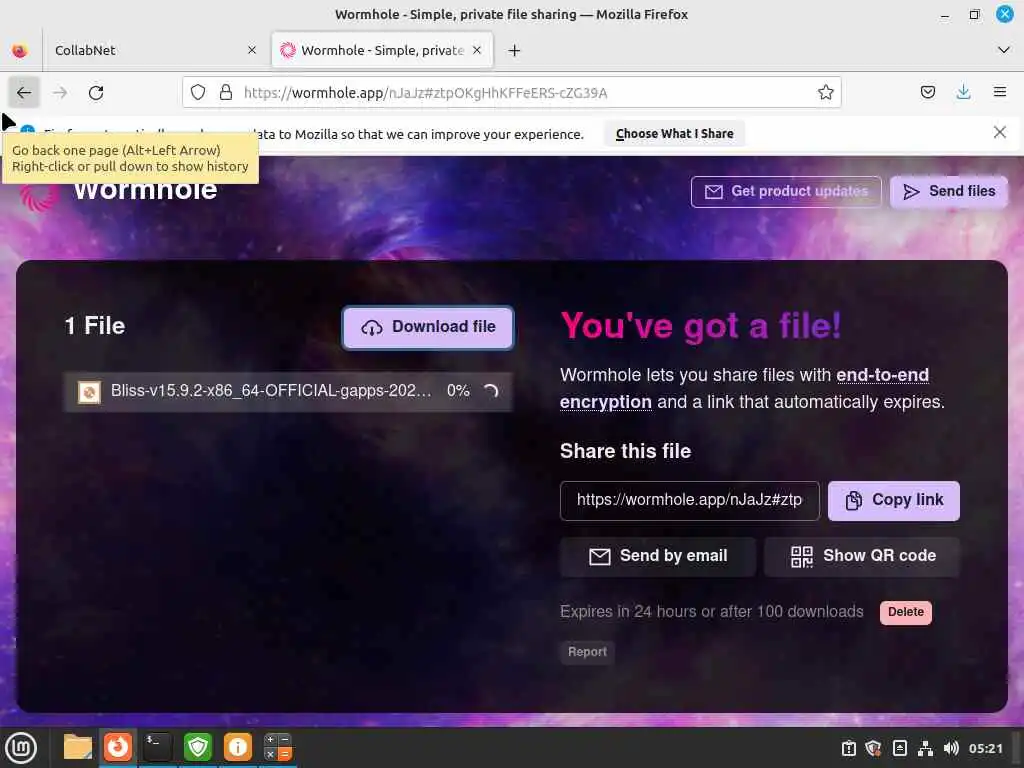The width and height of the screenshot is (1024, 768).
Task: Click the Firefox View icon
Action: tap(20, 50)
